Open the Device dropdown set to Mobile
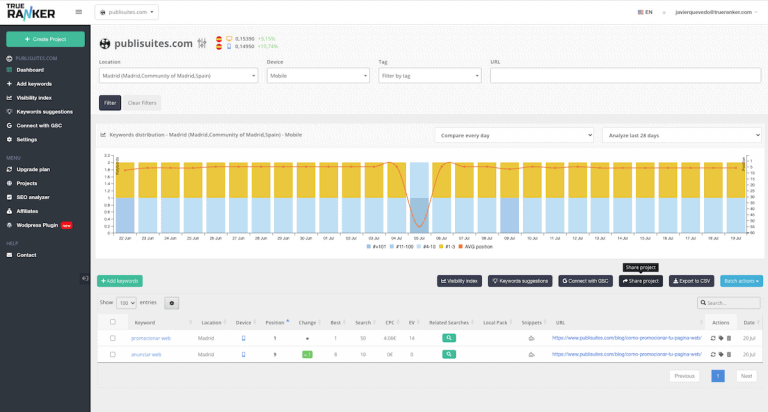 point(318,75)
